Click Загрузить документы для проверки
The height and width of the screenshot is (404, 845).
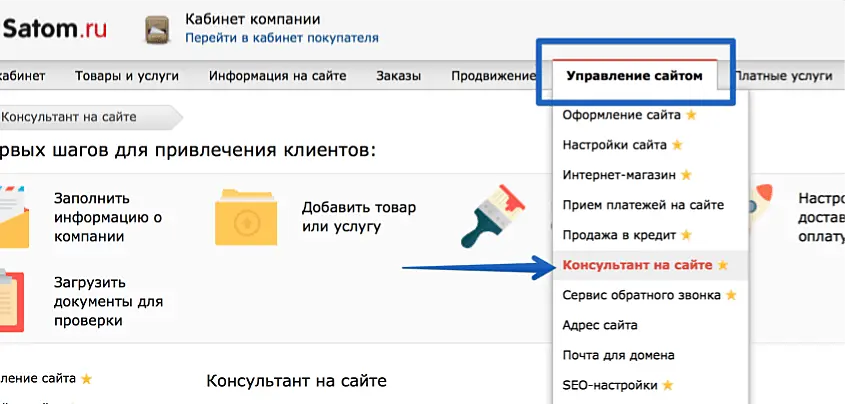[108, 302]
